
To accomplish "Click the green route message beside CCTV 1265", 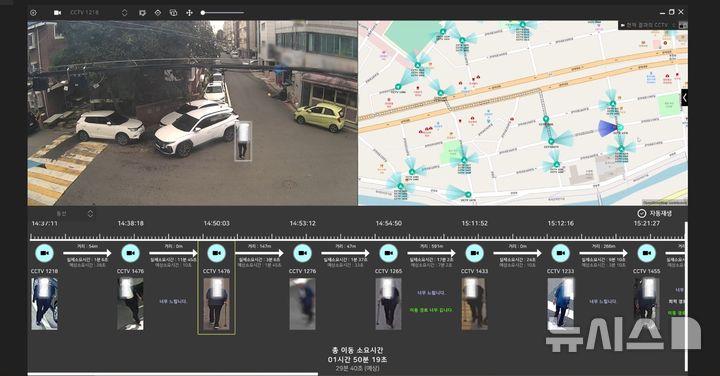I will click(431, 310).
